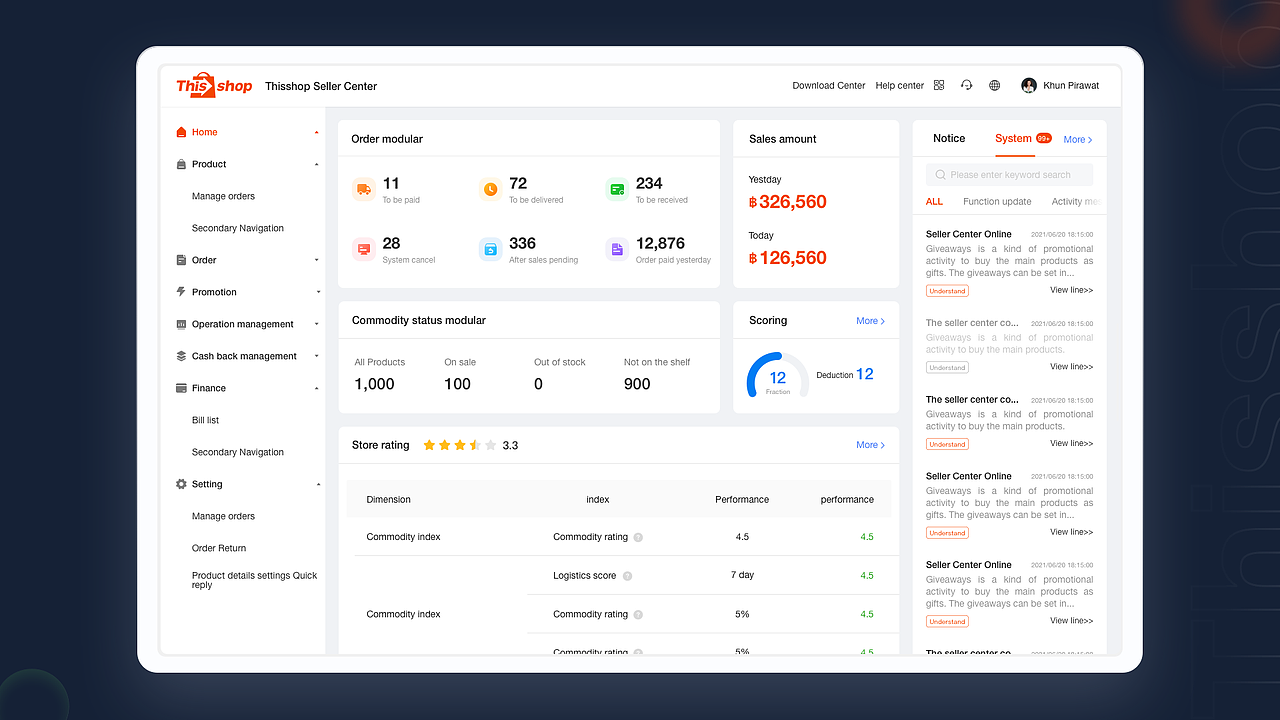
Task: Click the Deduction 12 value
Action: tap(865, 374)
